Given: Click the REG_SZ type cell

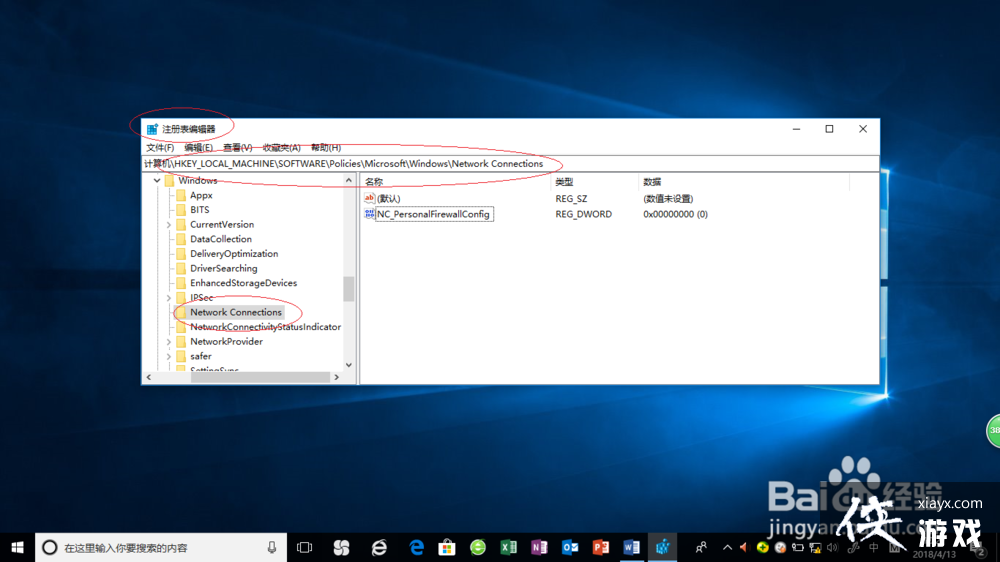Looking at the screenshot, I should 571,199.
